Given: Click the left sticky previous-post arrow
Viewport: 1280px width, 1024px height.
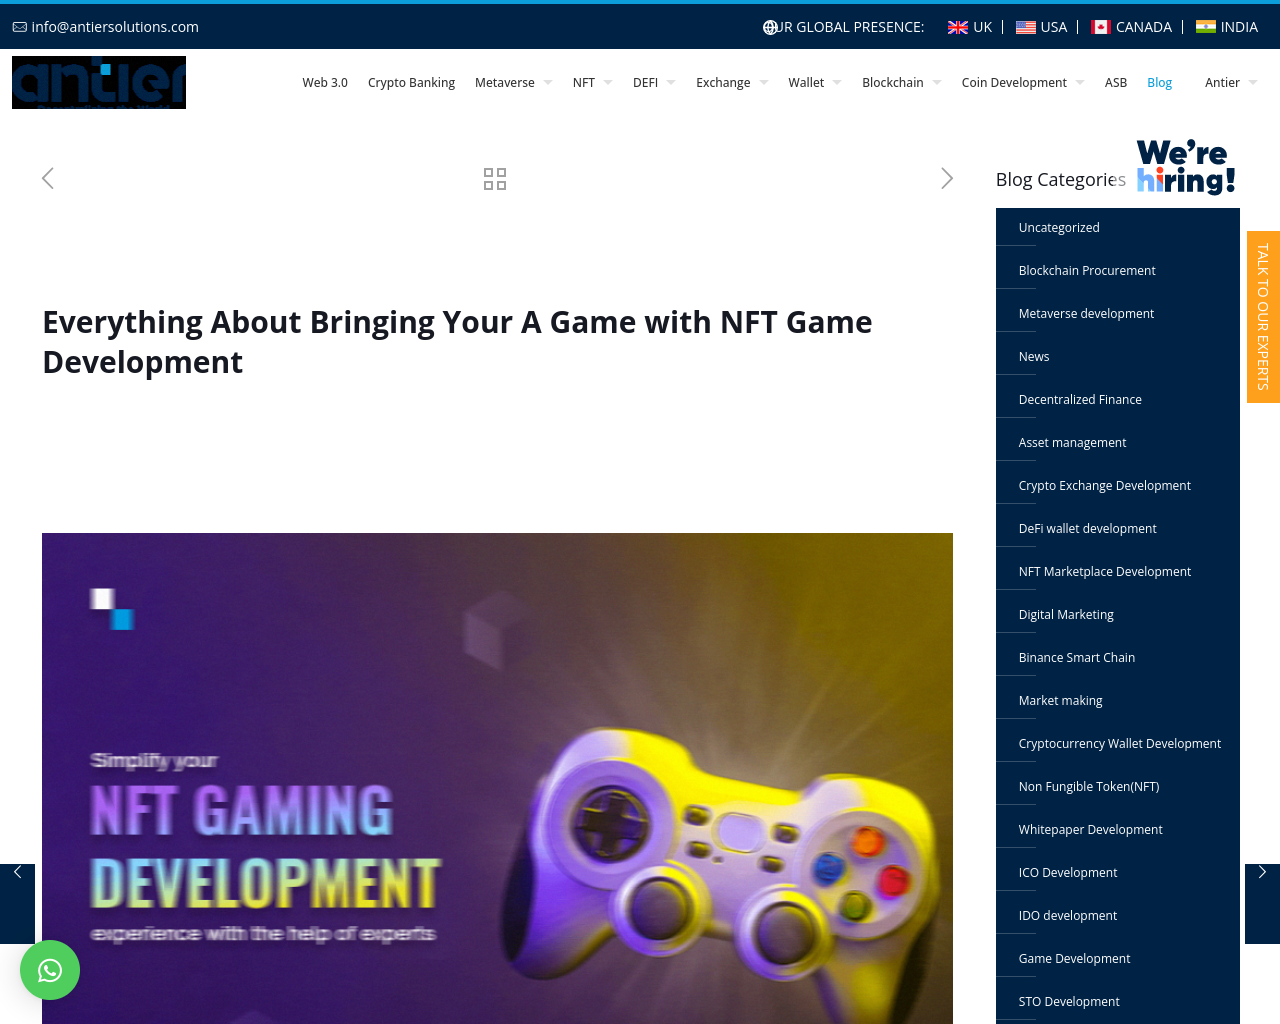Looking at the screenshot, I should (17, 904).
